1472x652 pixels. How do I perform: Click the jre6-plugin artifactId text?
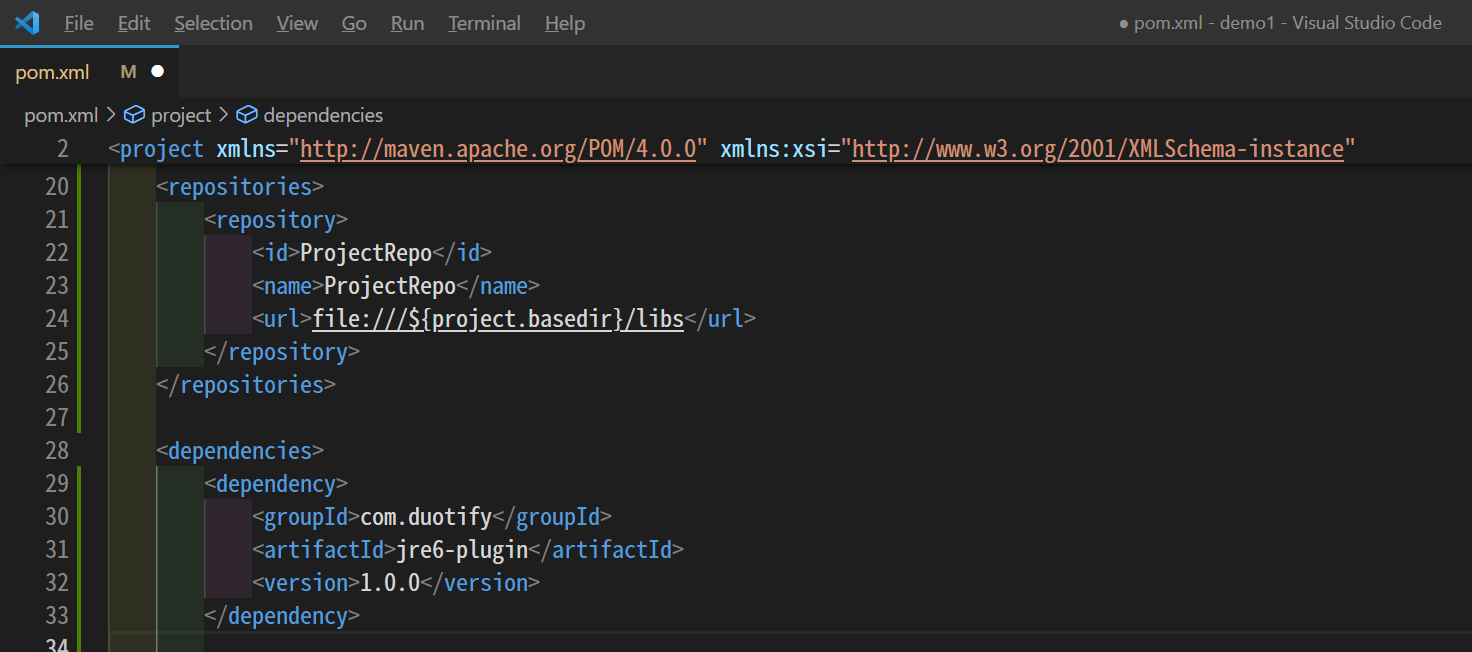[462, 550]
